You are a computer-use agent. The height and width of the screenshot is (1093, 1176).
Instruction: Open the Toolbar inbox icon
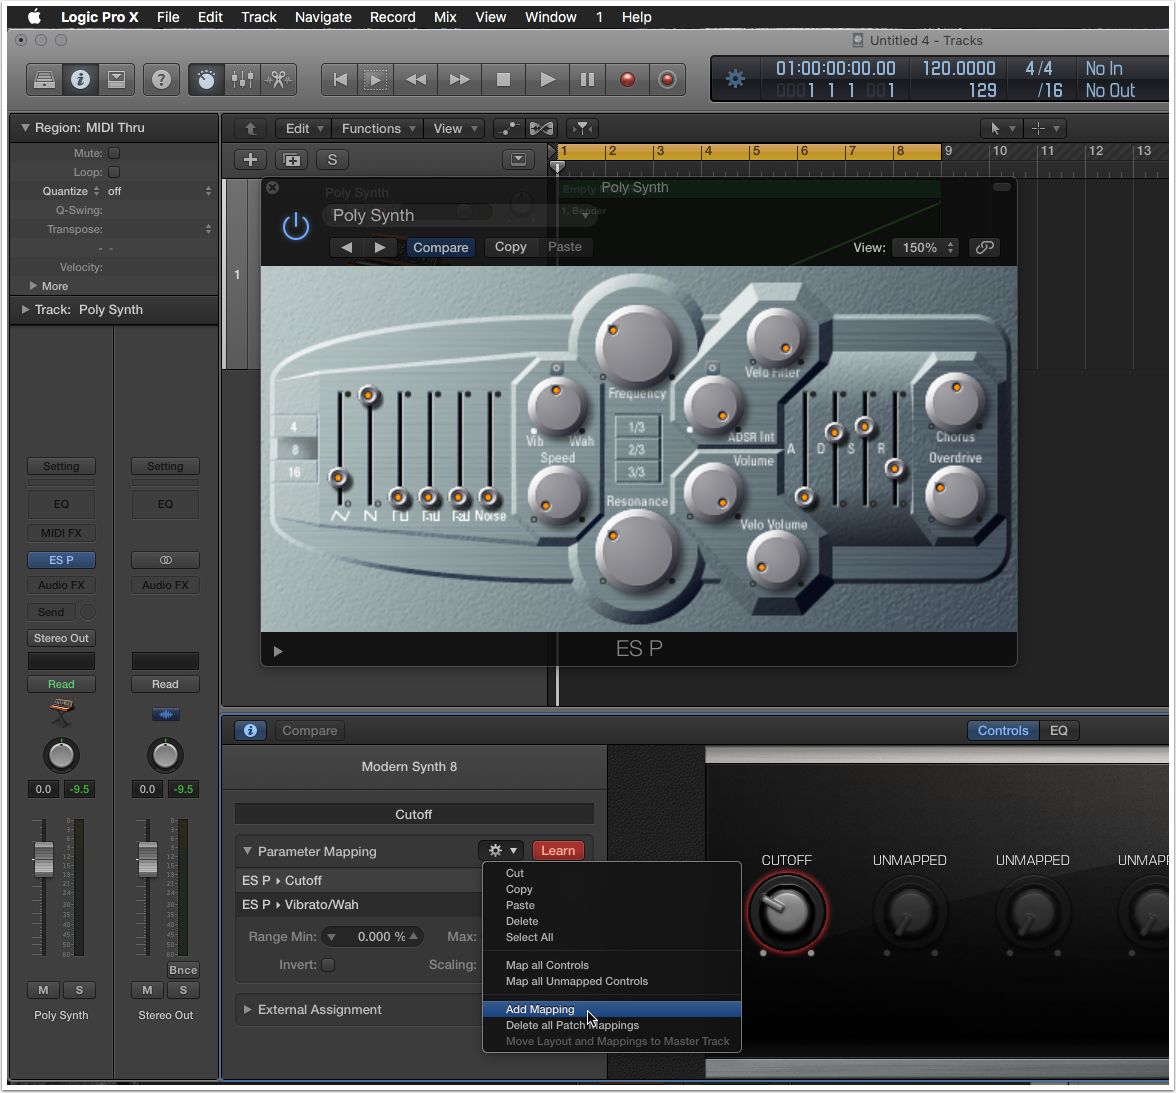coord(116,80)
